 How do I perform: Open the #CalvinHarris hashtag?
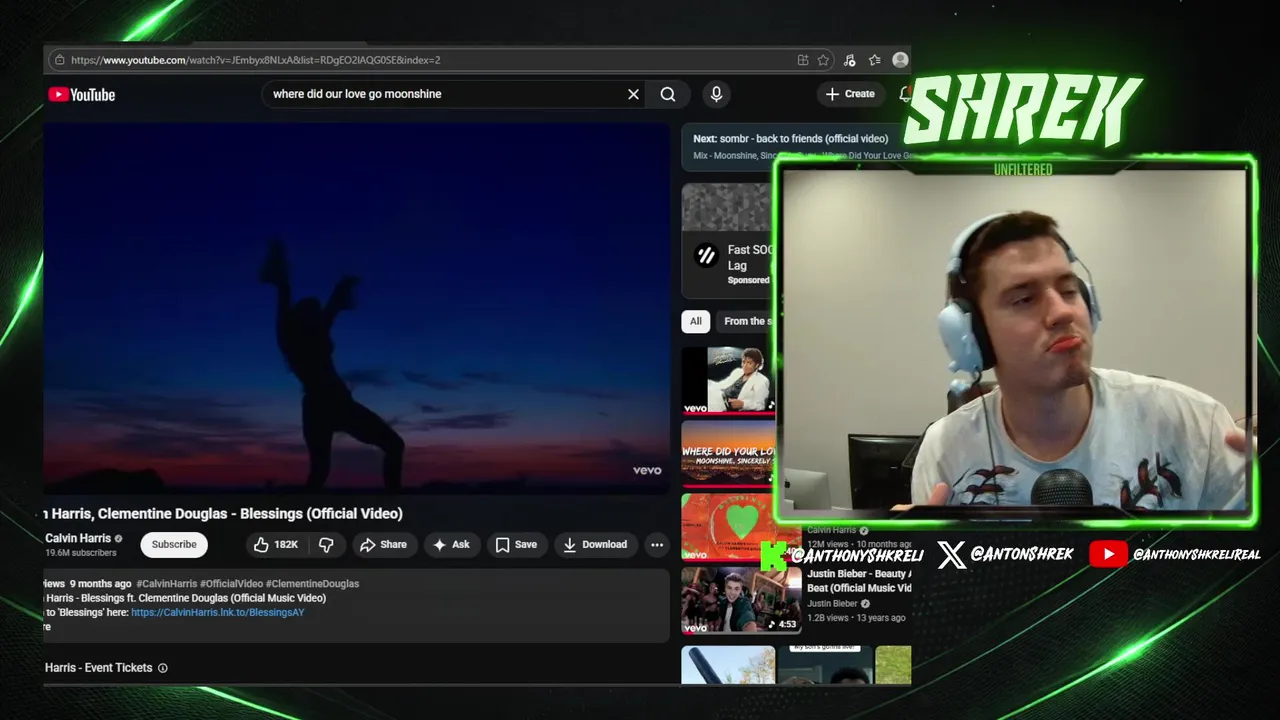click(166, 584)
